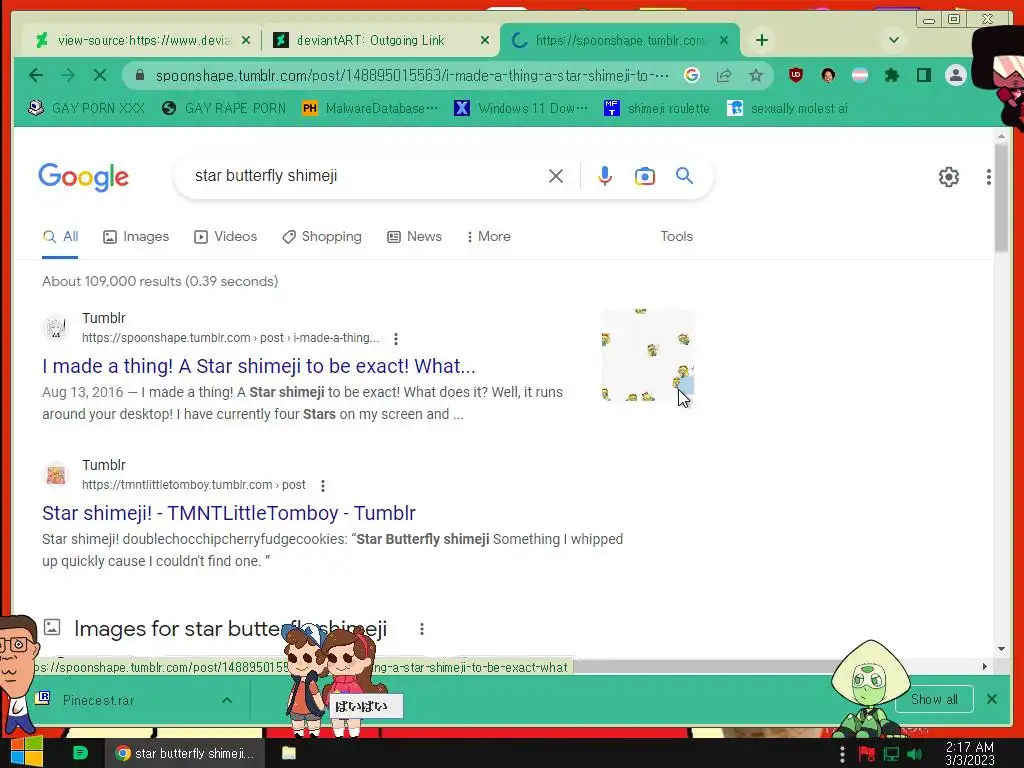
Task: Open 'I made a thing! A Star shimeji' result
Action: (259, 366)
